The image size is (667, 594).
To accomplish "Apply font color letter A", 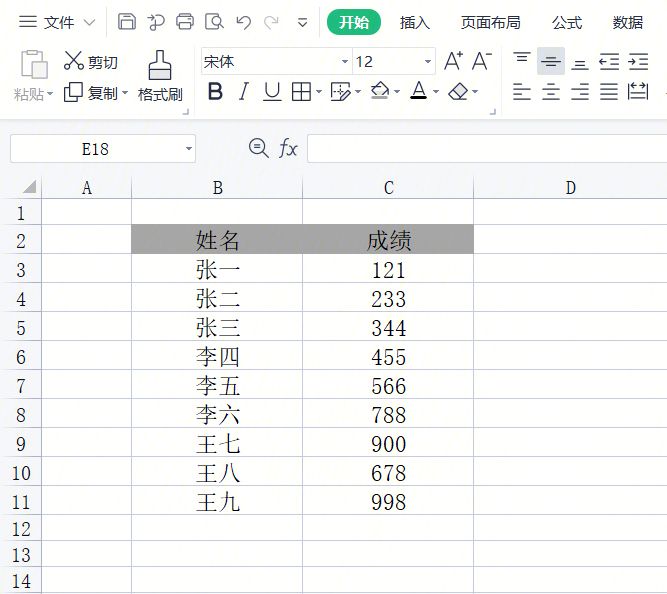I will coord(419,91).
